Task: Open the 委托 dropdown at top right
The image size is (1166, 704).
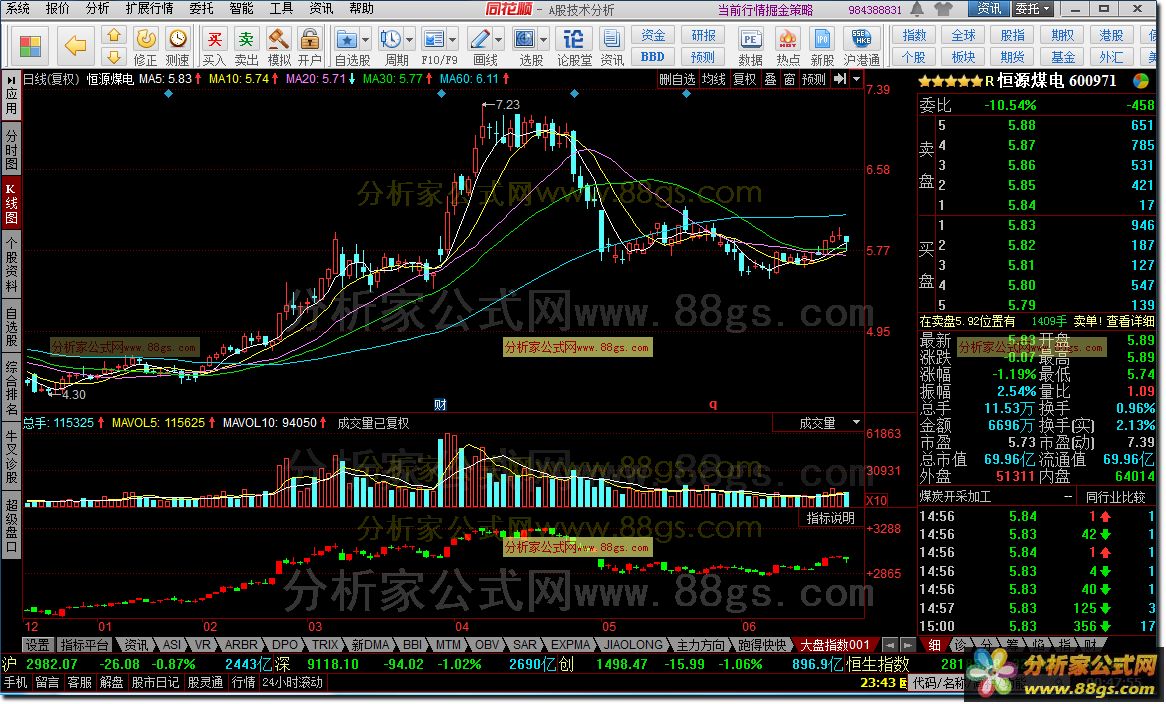Action: click(1034, 9)
